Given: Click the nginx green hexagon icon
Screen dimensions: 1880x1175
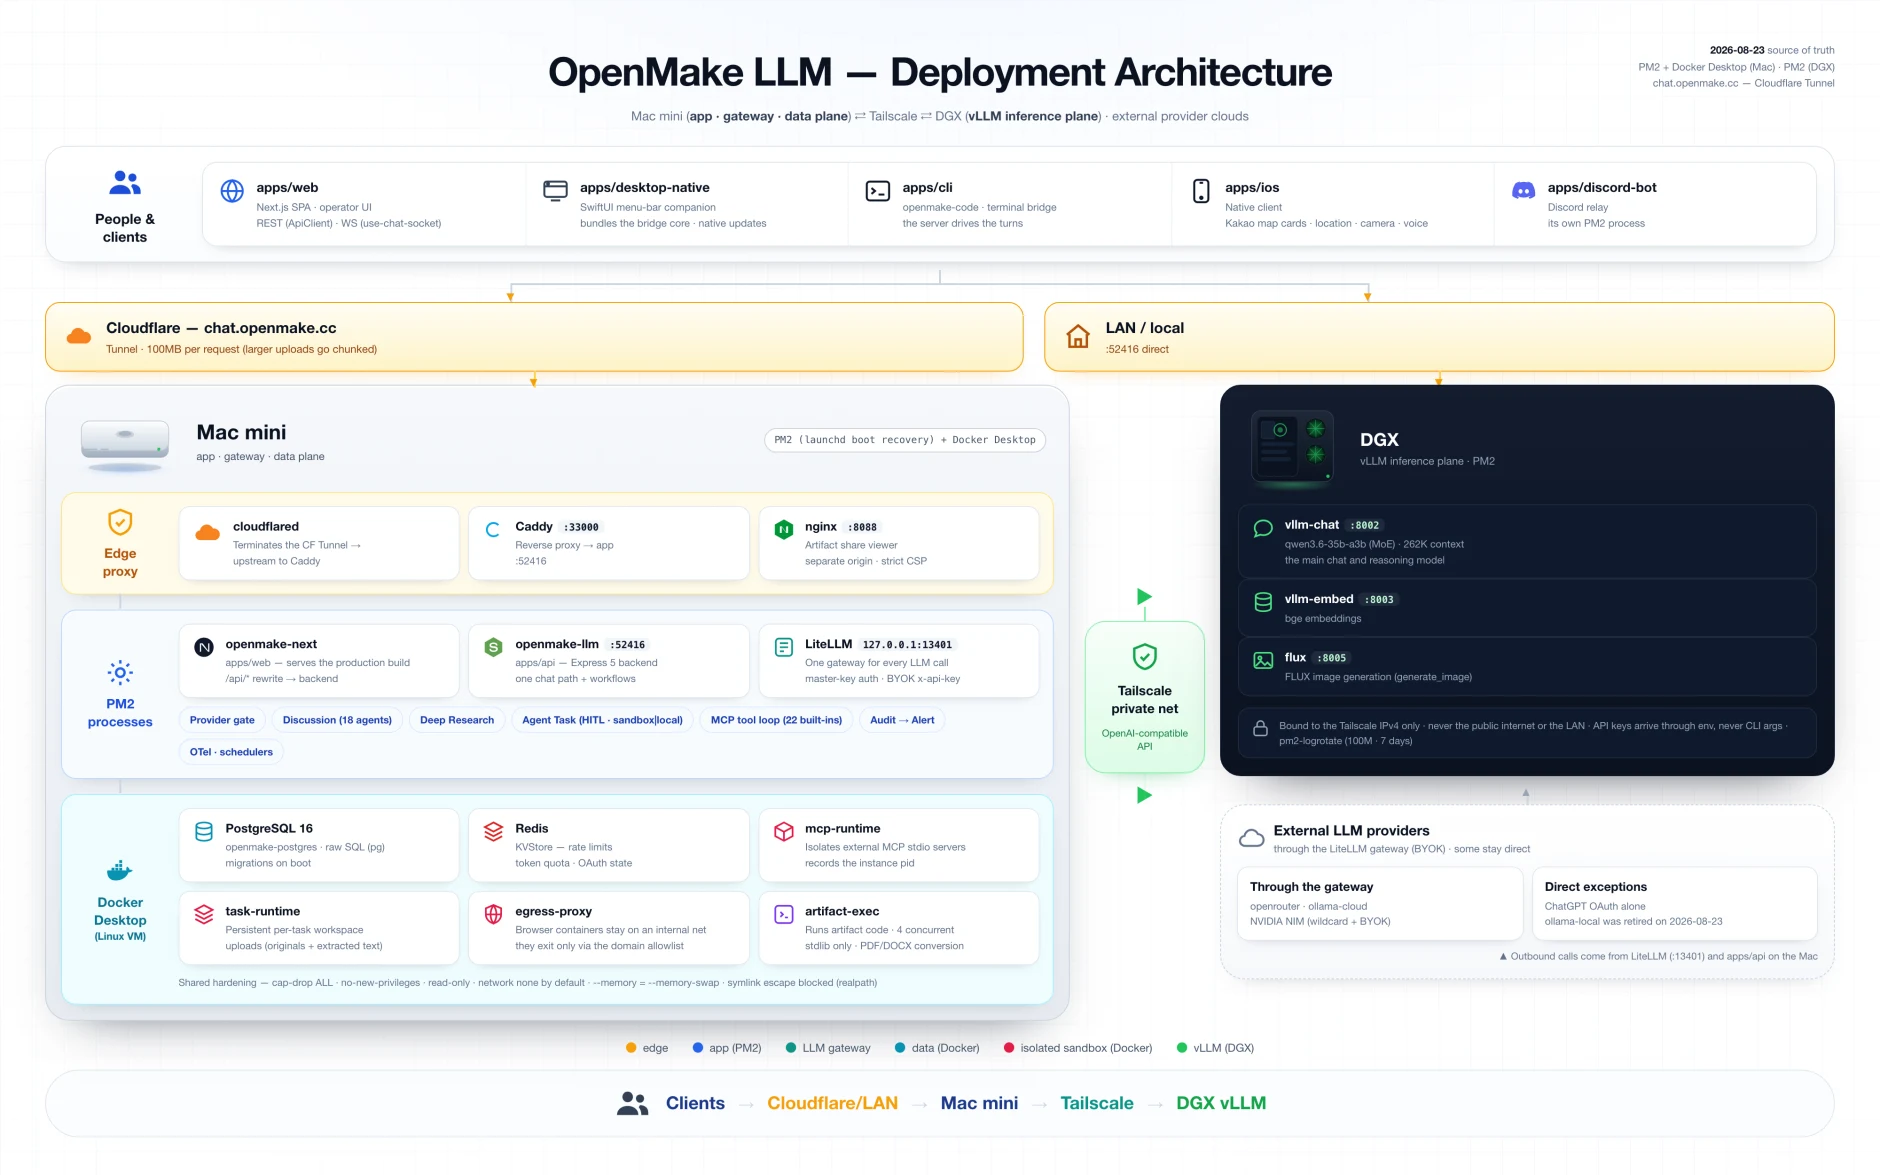Looking at the screenshot, I should coord(784,530).
